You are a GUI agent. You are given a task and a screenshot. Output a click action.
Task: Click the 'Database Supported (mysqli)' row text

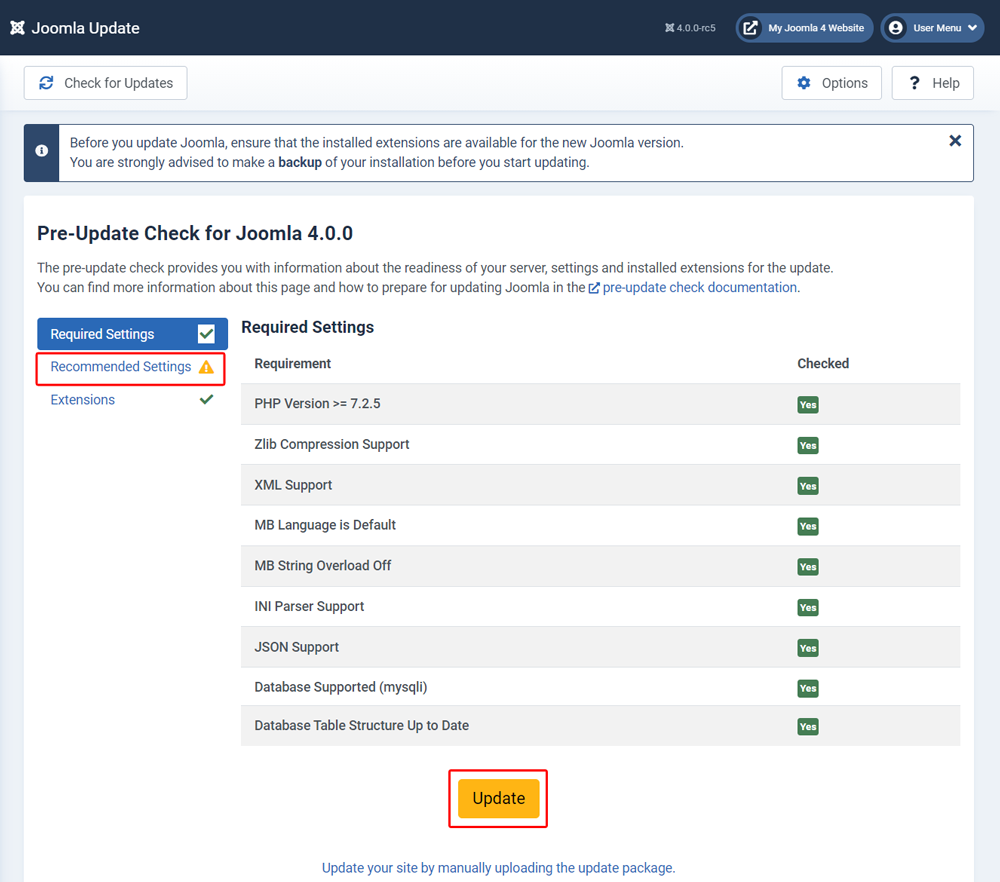(341, 687)
